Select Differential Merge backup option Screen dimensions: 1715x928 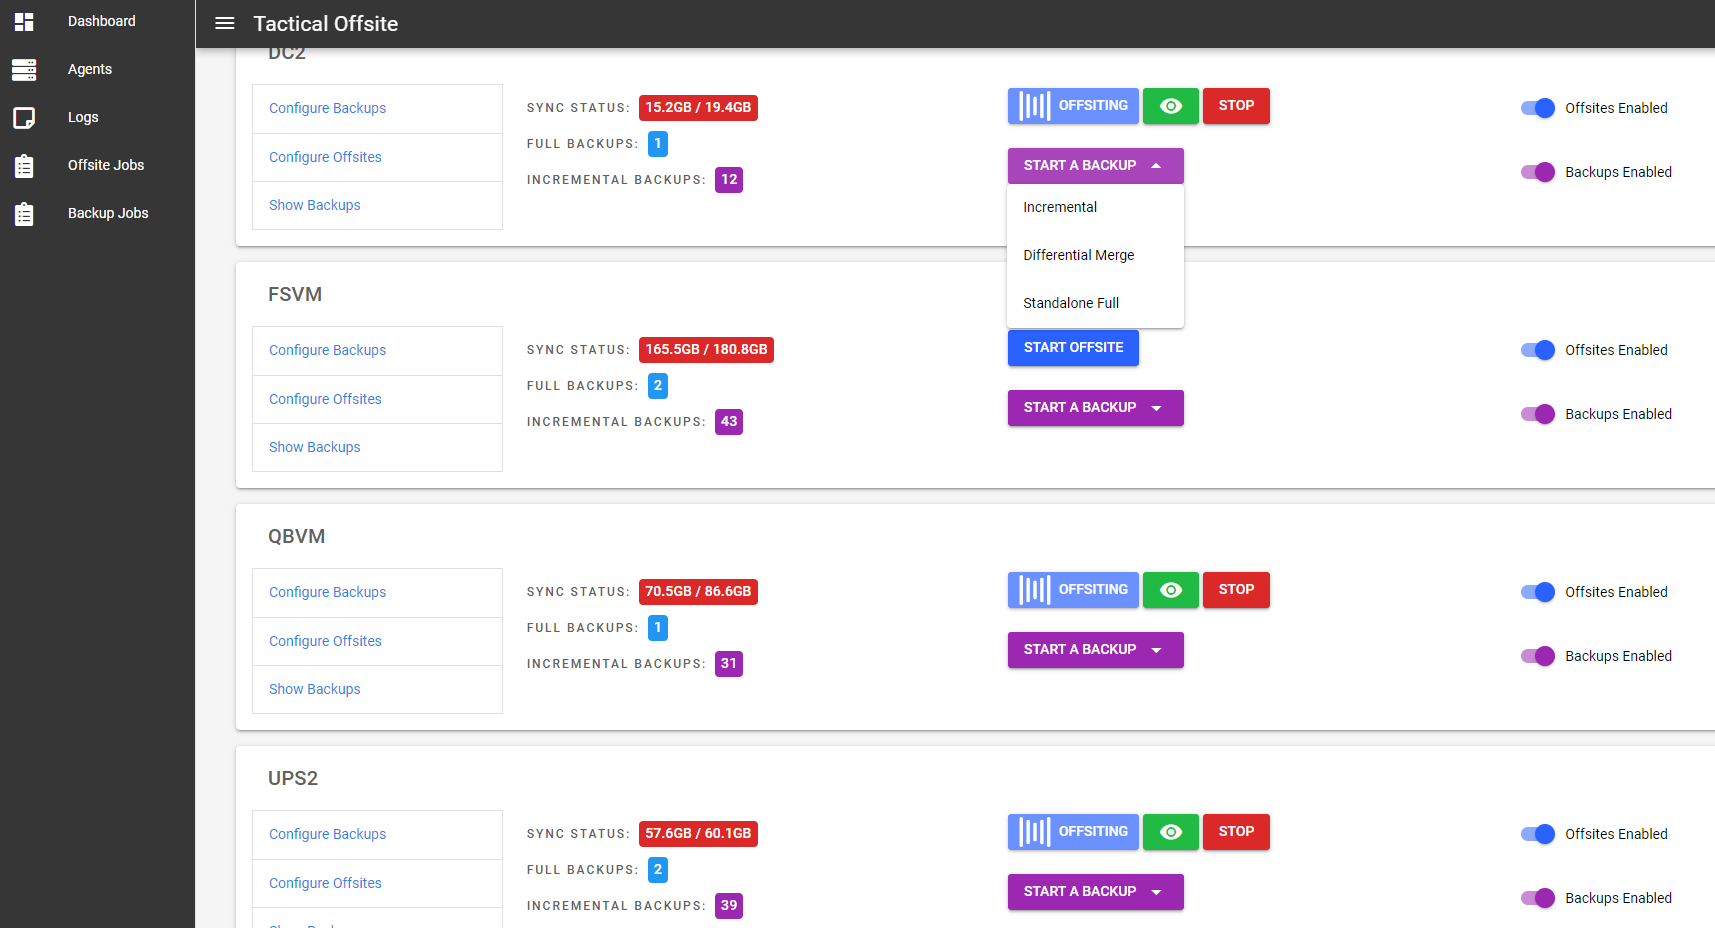(x=1095, y=255)
